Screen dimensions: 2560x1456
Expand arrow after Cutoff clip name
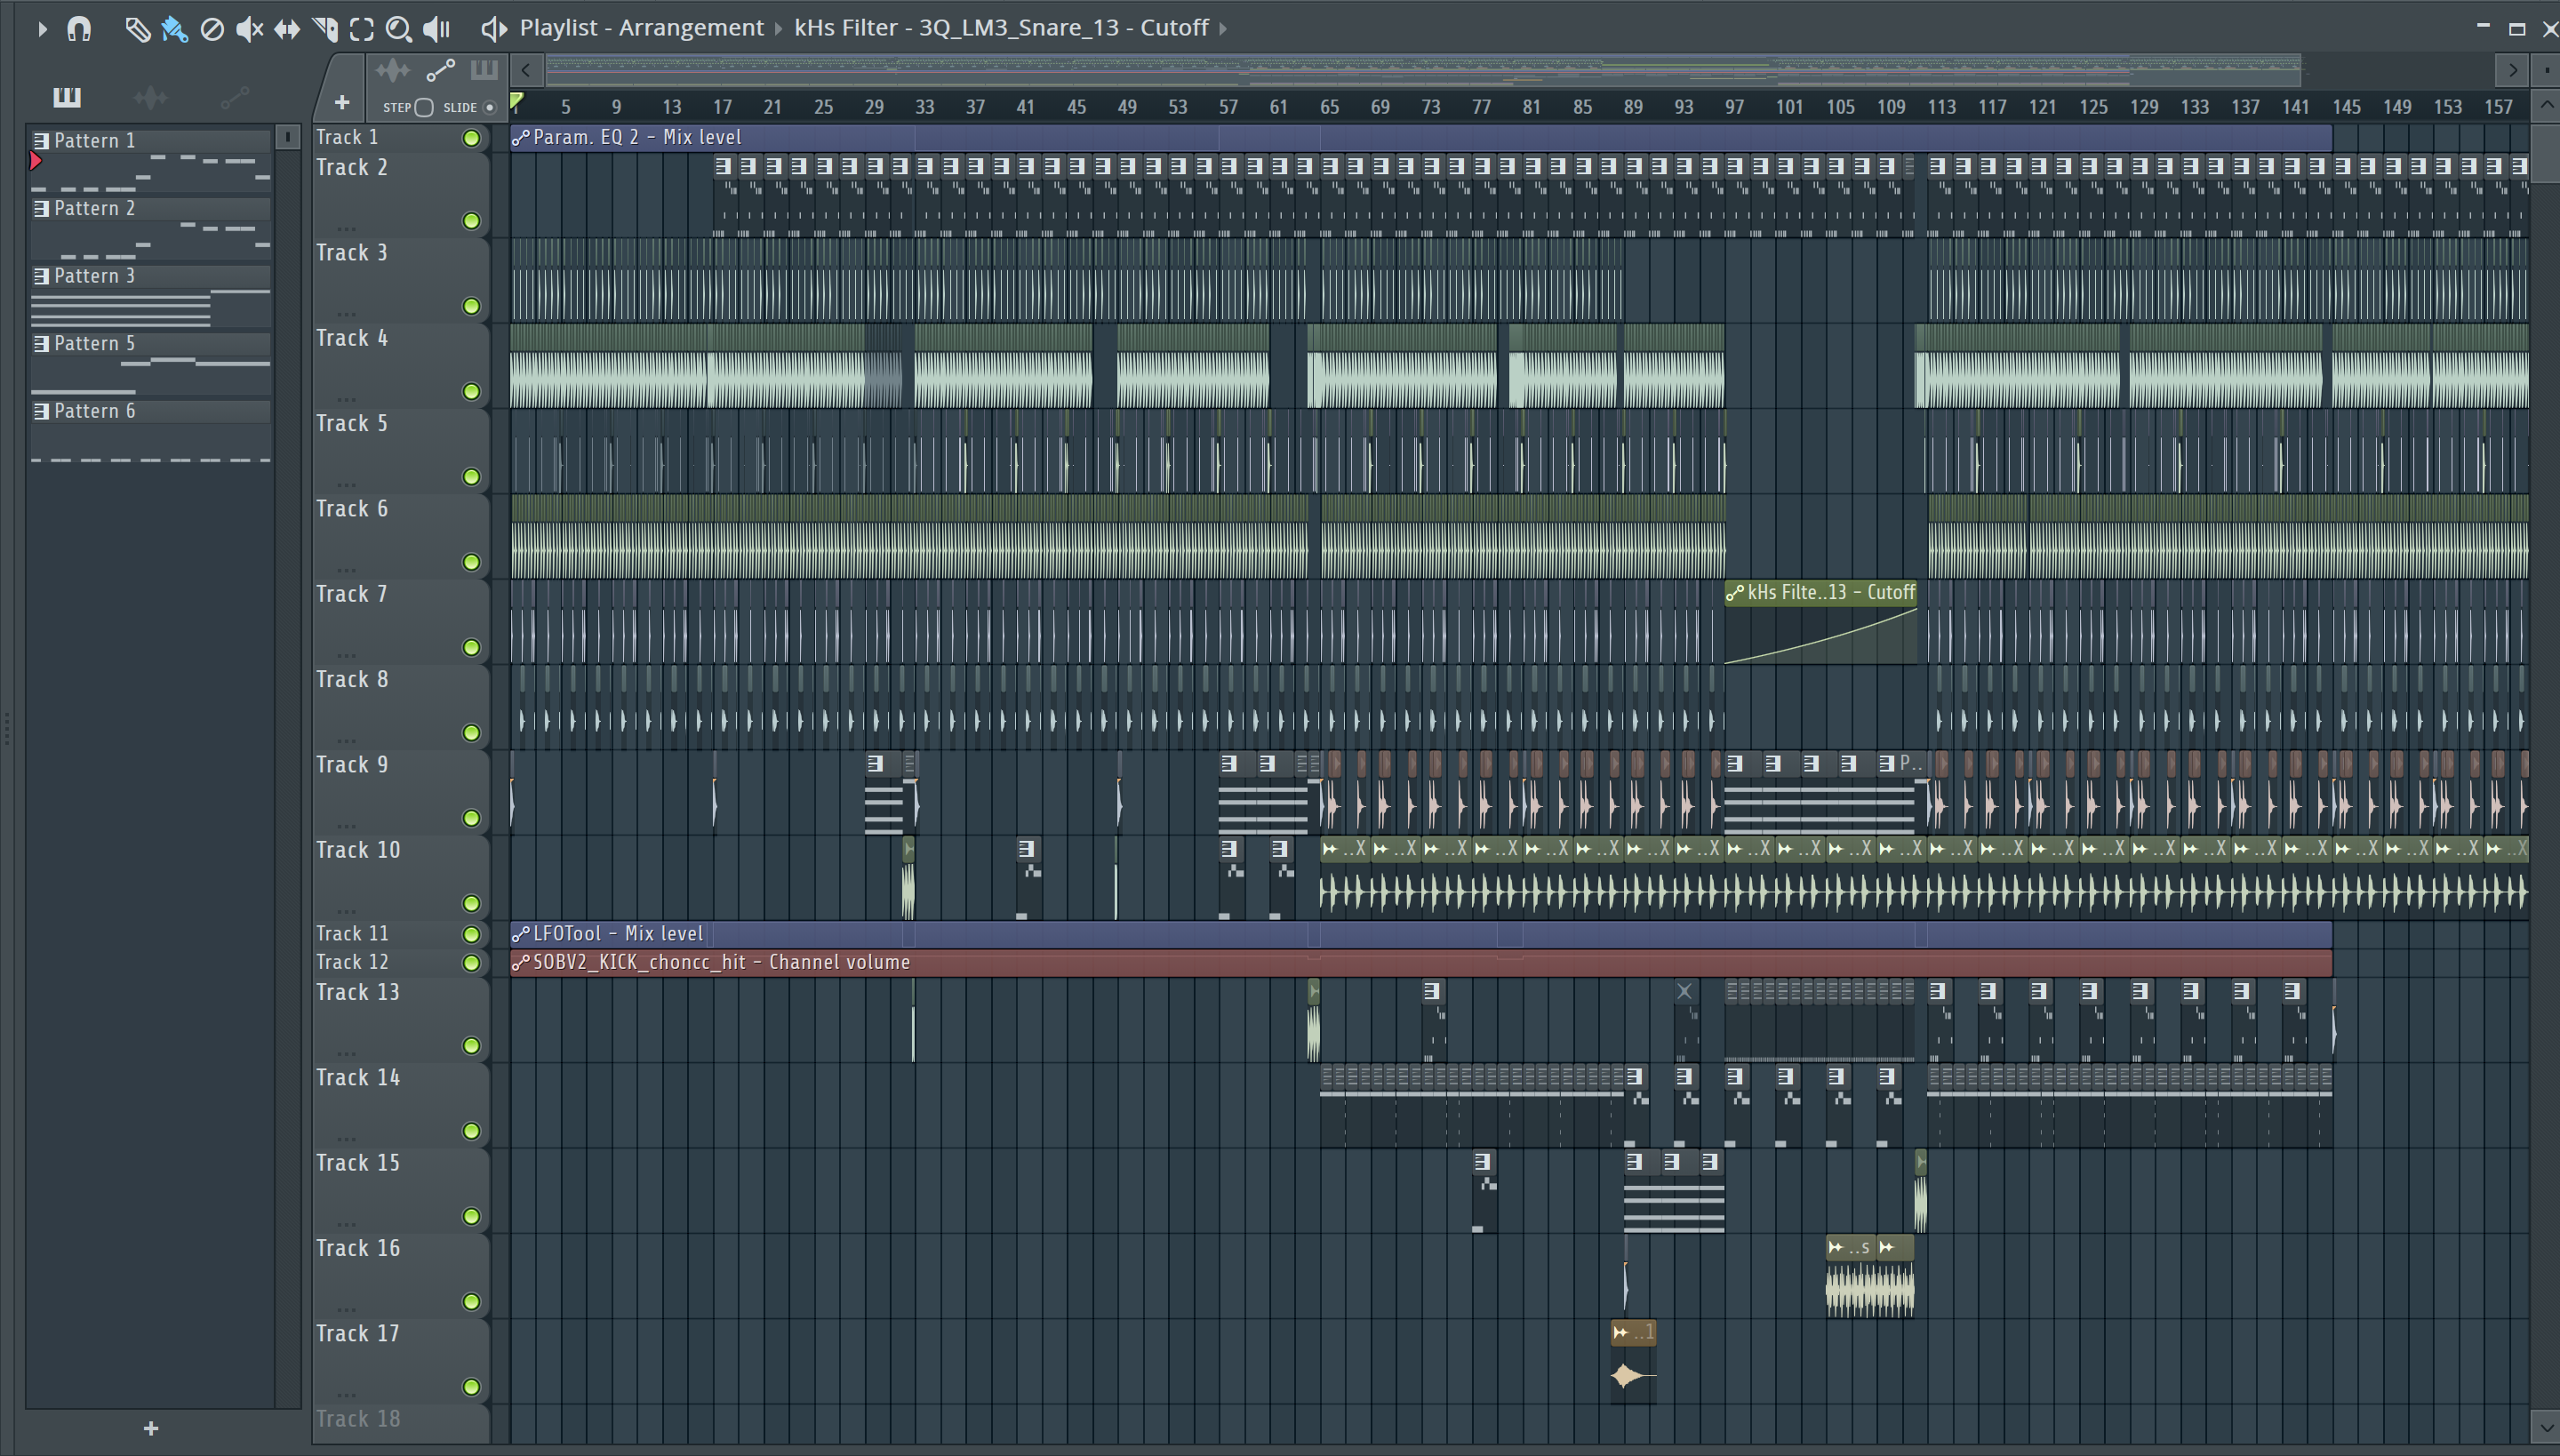pos(1222,28)
